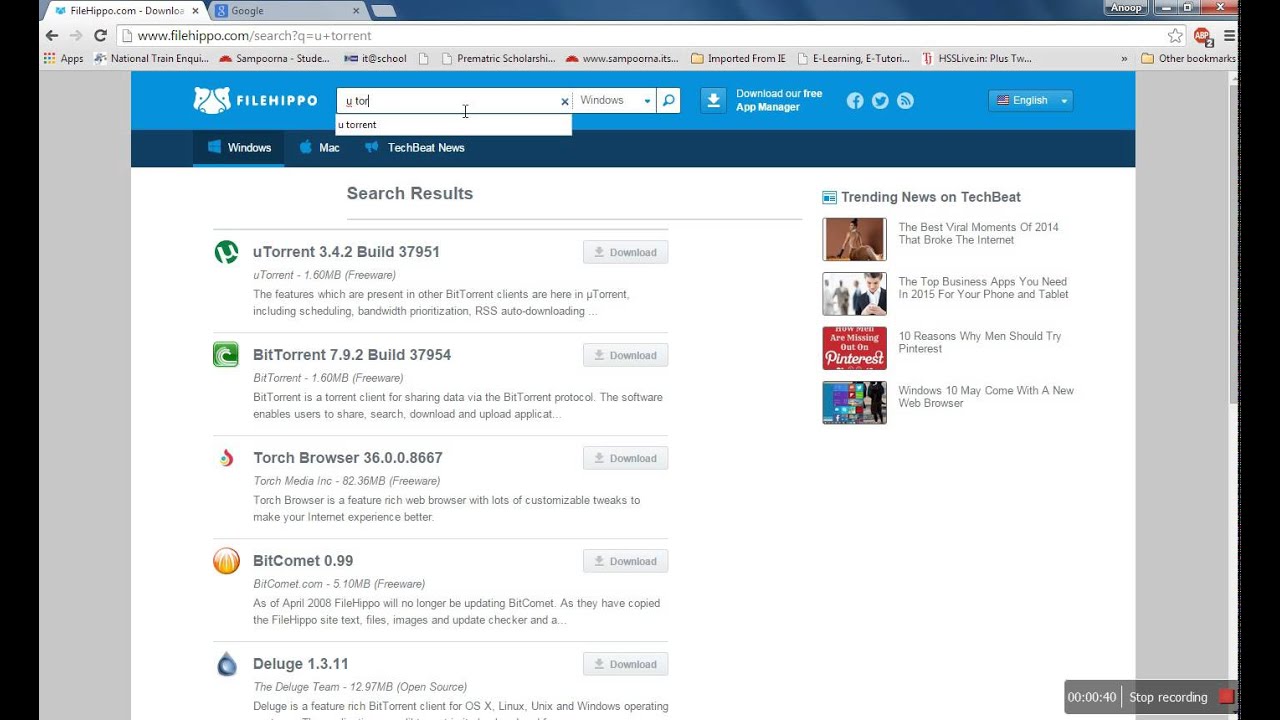The image size is (1280, 720).
Task: Open Best Viral Moments Of 2014 article
Action: (x=978, y=233)
